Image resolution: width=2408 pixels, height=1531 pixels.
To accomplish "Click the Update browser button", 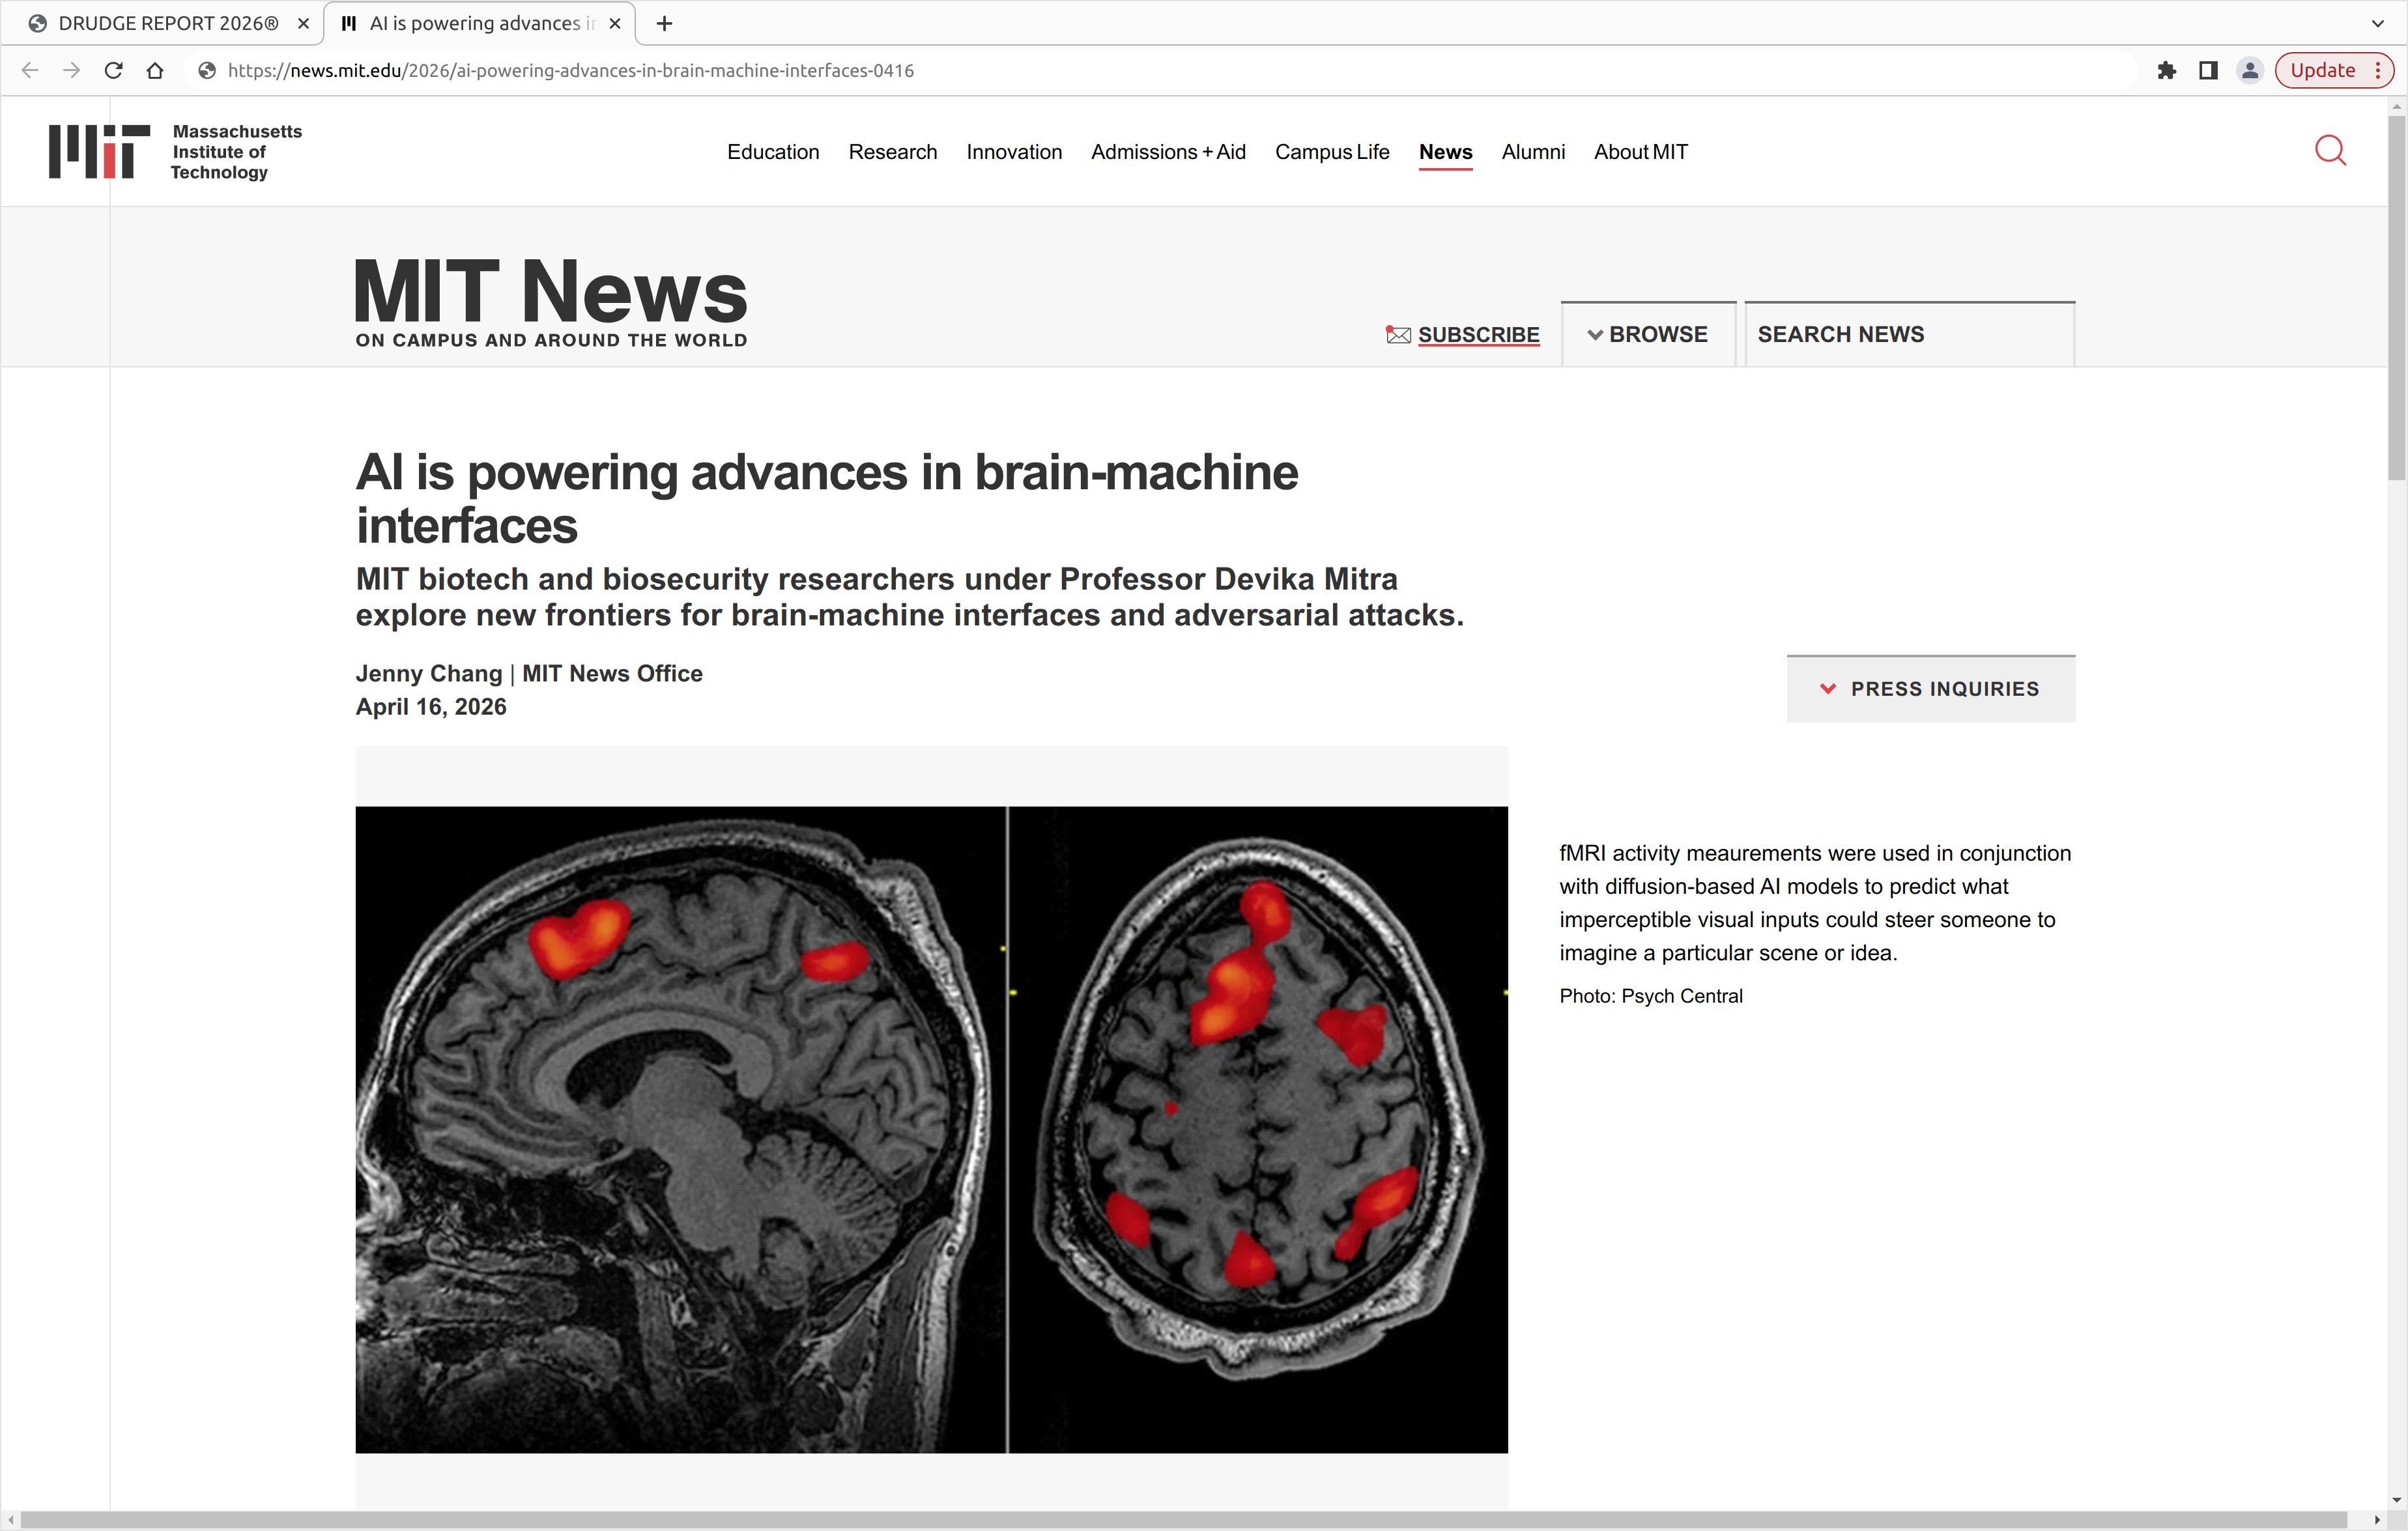I will click(x=2322, y=71).
